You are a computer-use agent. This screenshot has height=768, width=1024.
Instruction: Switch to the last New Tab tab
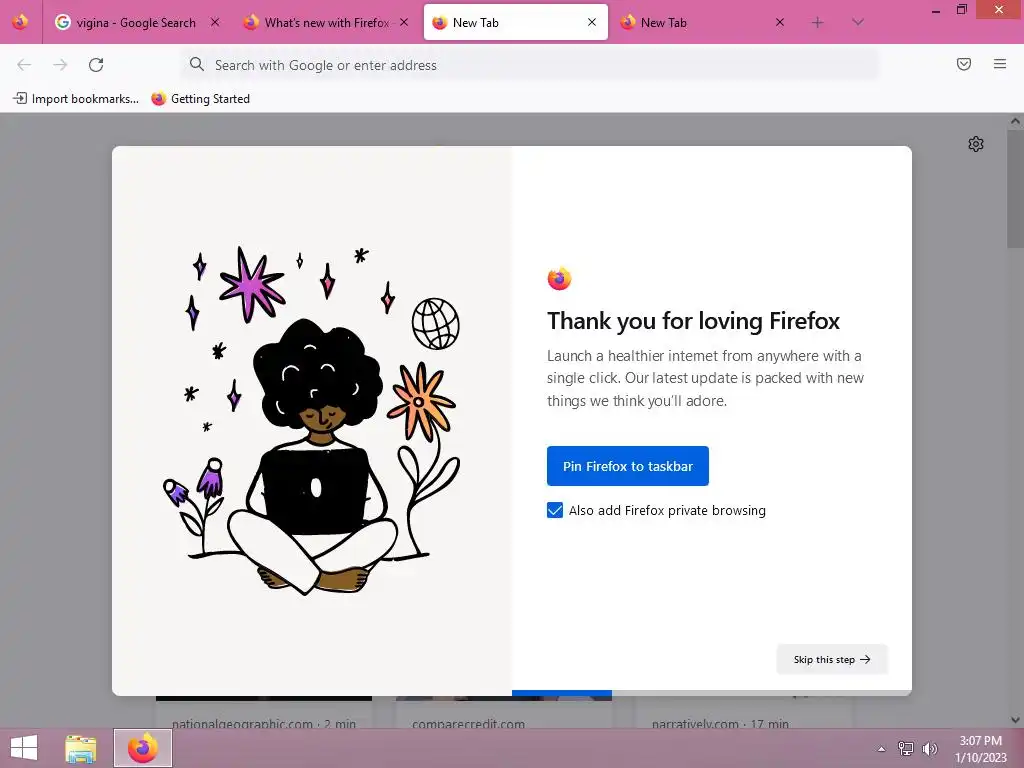click(703, 22)
